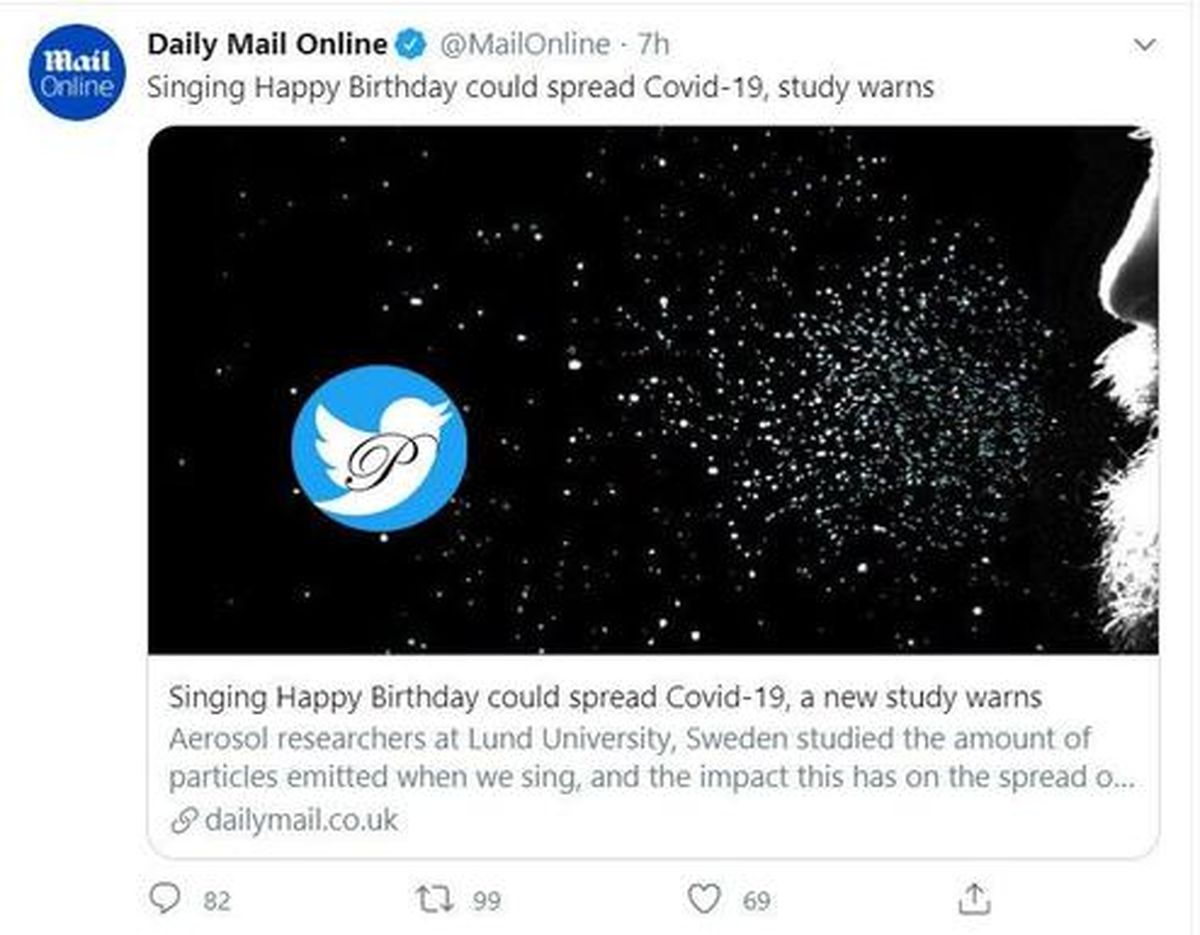
Task: Open the aerosol particles article image
Action: (760, 390)
